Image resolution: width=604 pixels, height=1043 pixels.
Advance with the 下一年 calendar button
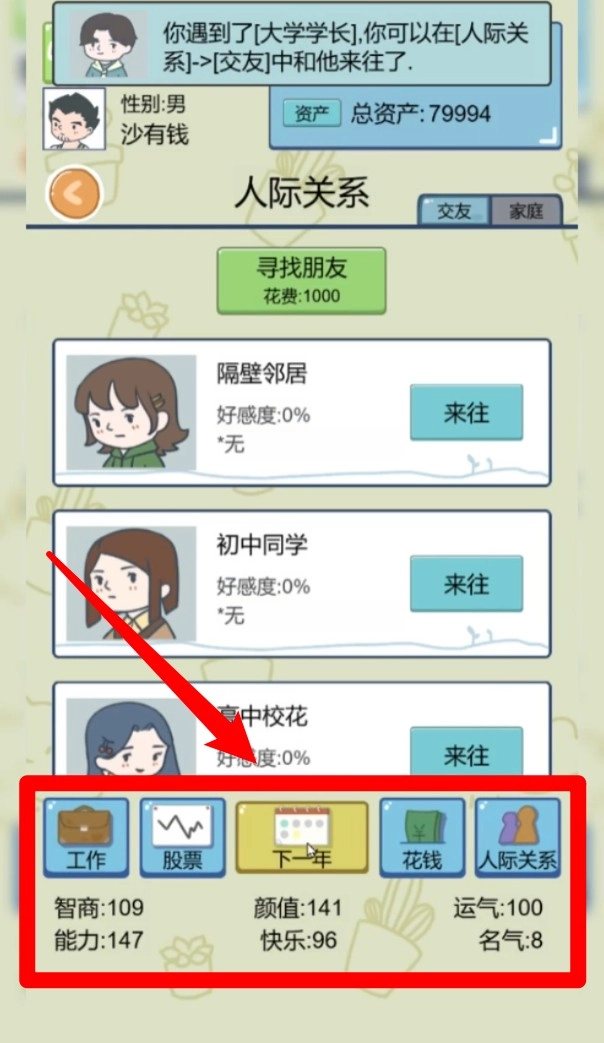(302, 837)
